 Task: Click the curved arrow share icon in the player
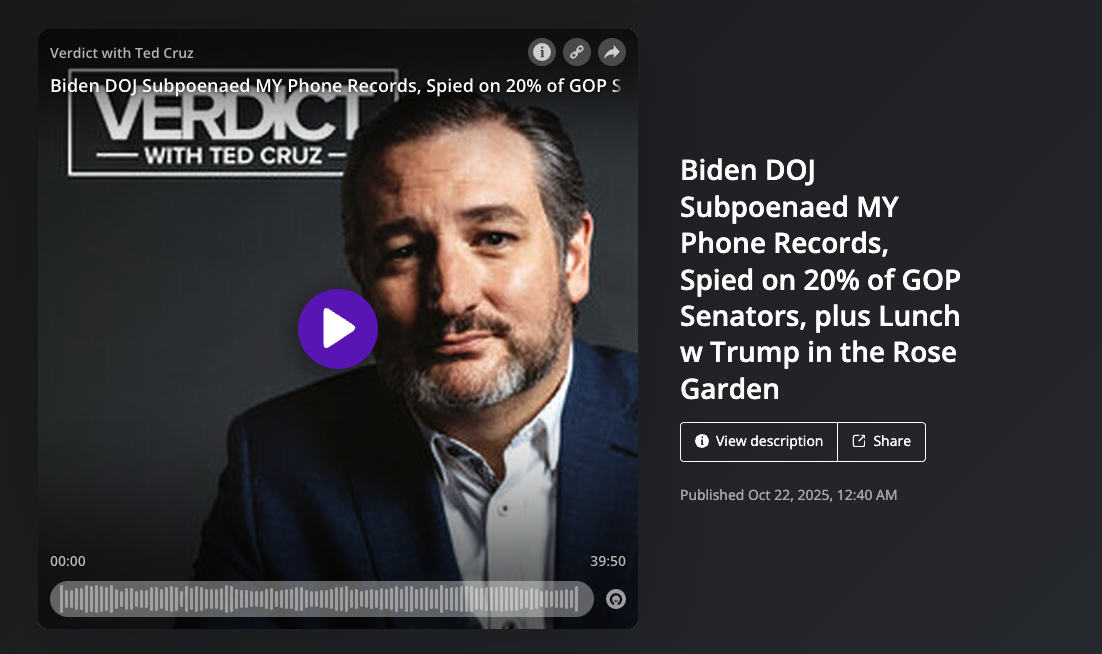click(612, 52)
